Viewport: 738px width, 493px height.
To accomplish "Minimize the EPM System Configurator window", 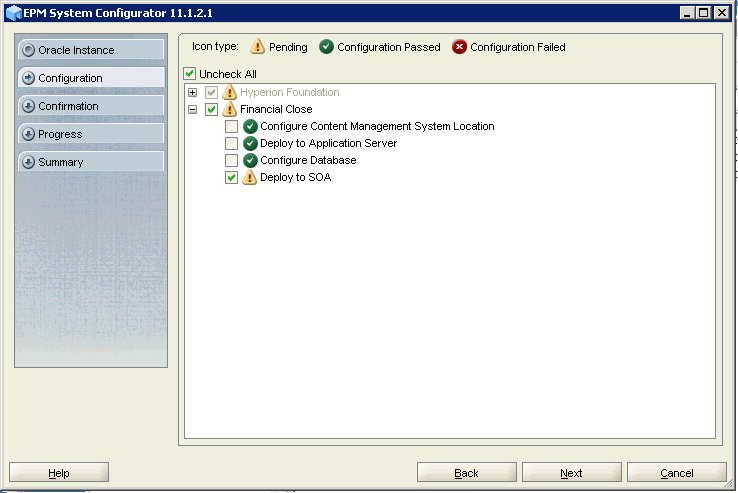I will [x=687, y=13].
